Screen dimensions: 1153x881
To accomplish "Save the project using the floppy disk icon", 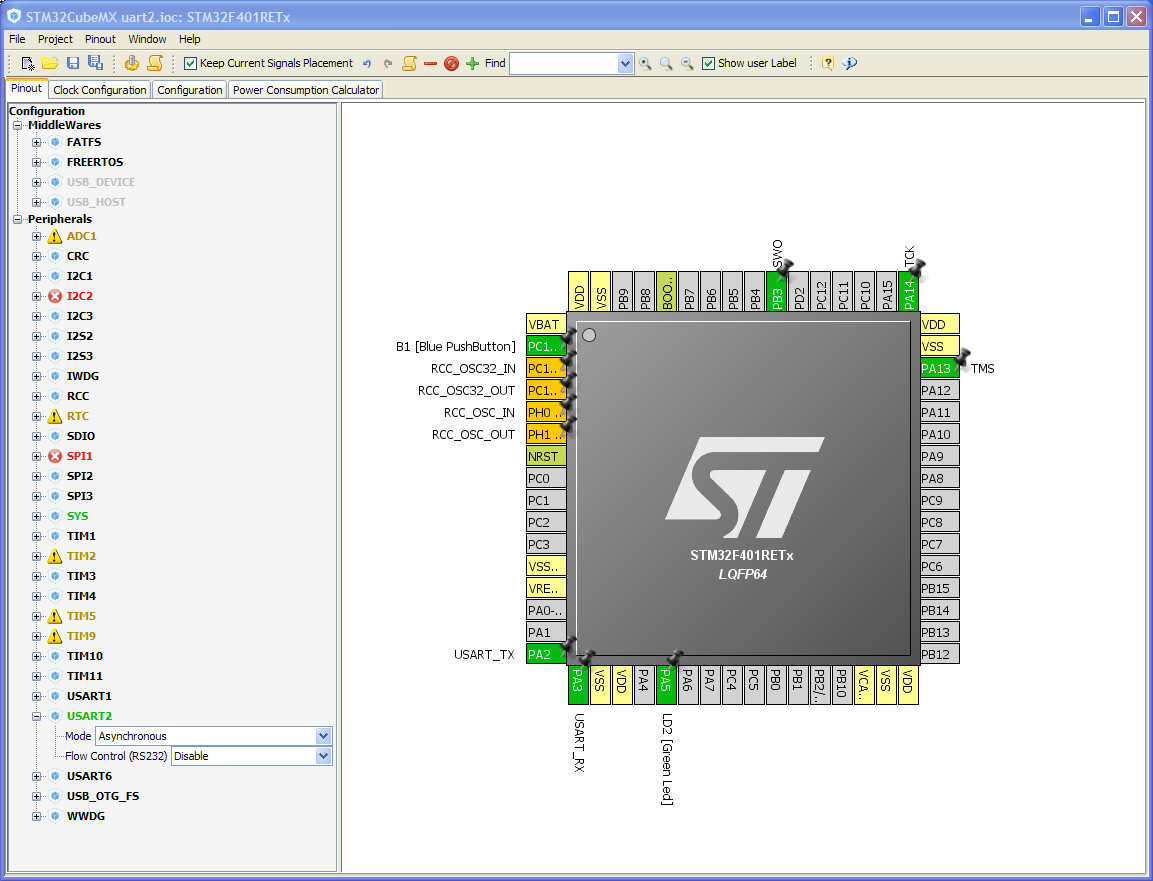I will pyautogui.click(x=73, y=63).
